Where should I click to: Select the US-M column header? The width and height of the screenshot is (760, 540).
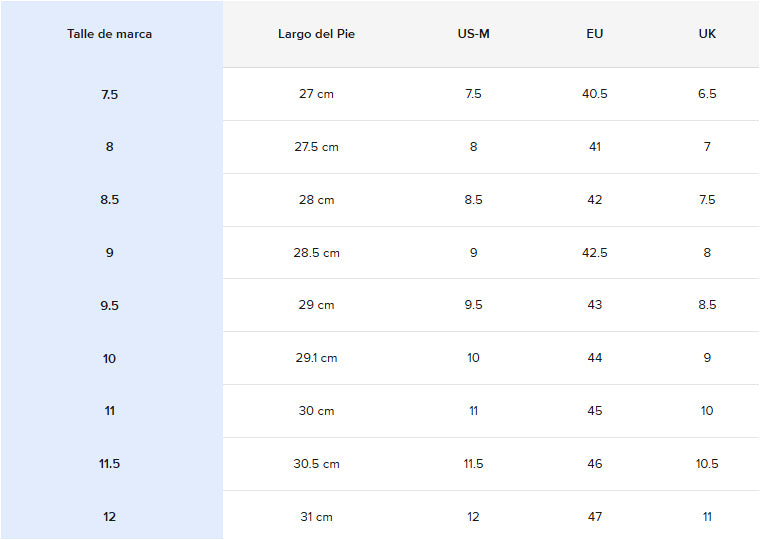tap(473, 34)
